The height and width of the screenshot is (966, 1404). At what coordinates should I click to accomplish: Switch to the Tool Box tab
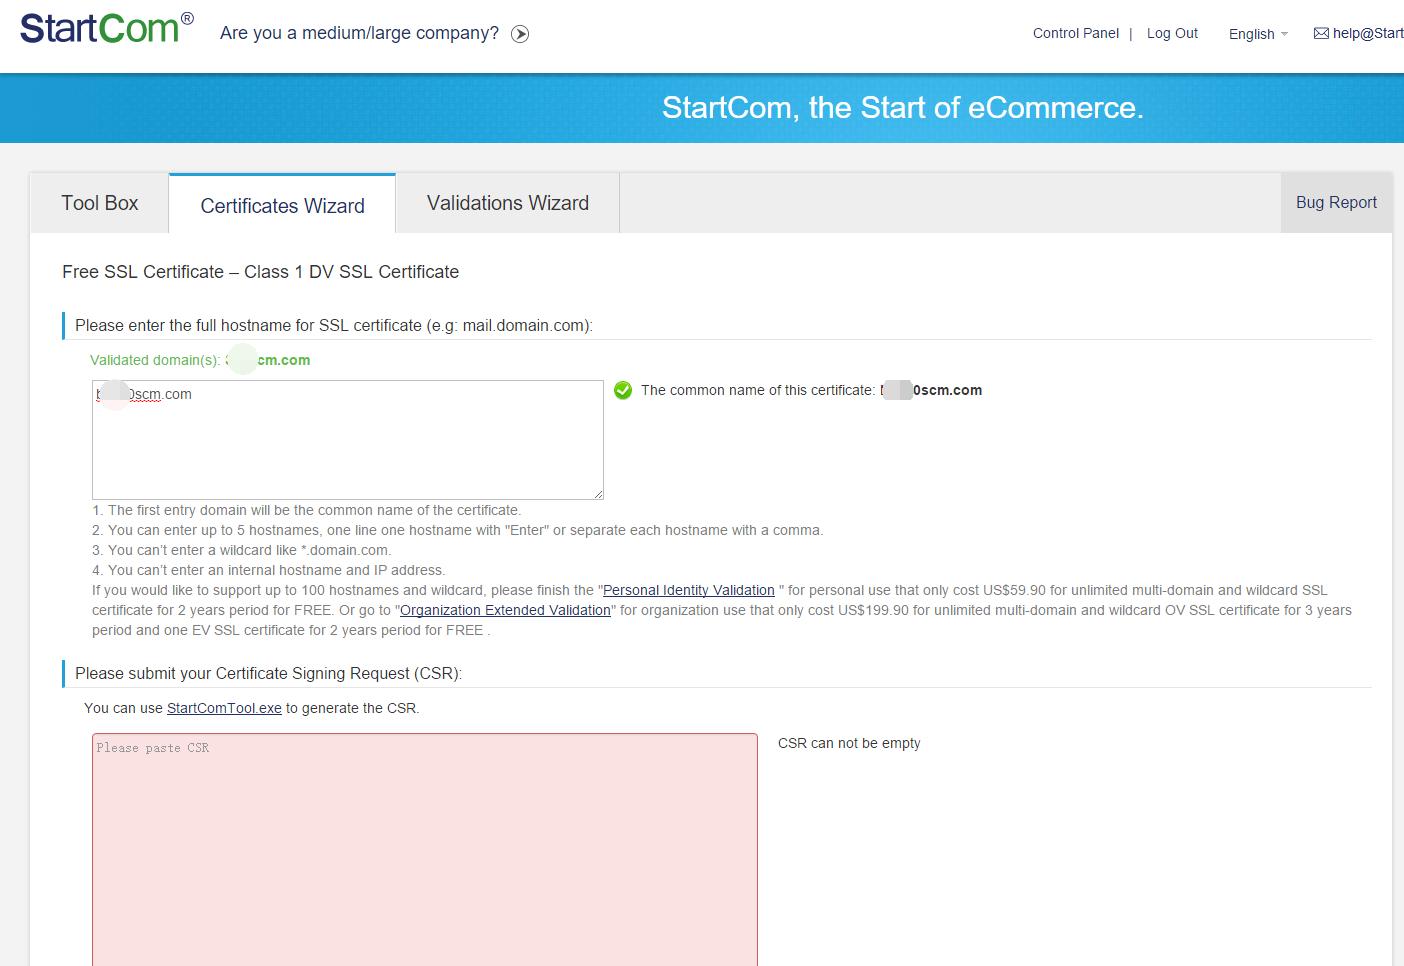click(100, 203)
